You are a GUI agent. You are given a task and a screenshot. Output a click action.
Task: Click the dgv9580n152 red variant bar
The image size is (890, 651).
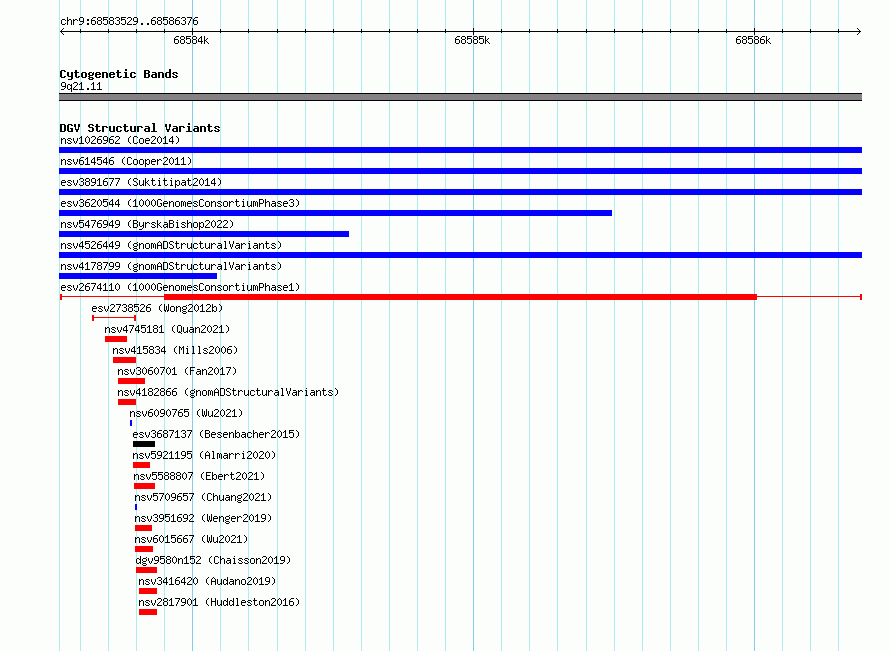tap(147, 570)
